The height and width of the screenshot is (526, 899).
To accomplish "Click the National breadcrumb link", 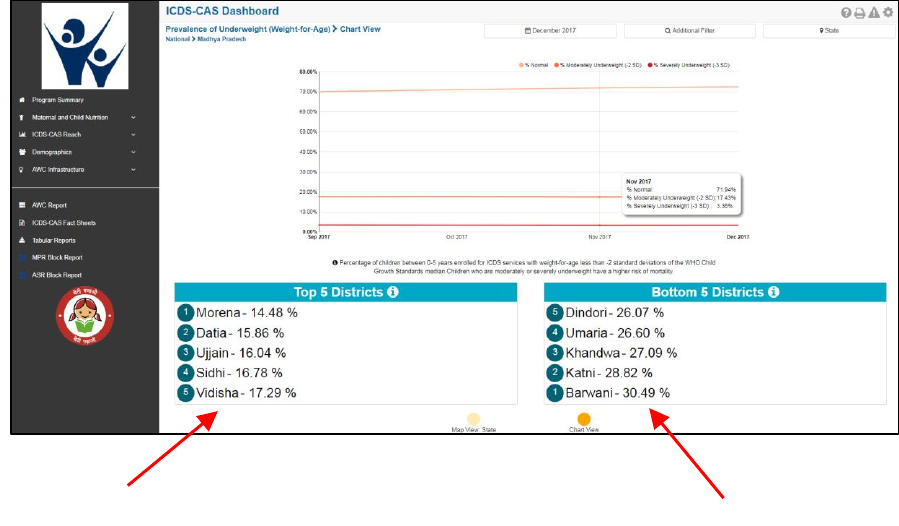I will coord(177,39).
